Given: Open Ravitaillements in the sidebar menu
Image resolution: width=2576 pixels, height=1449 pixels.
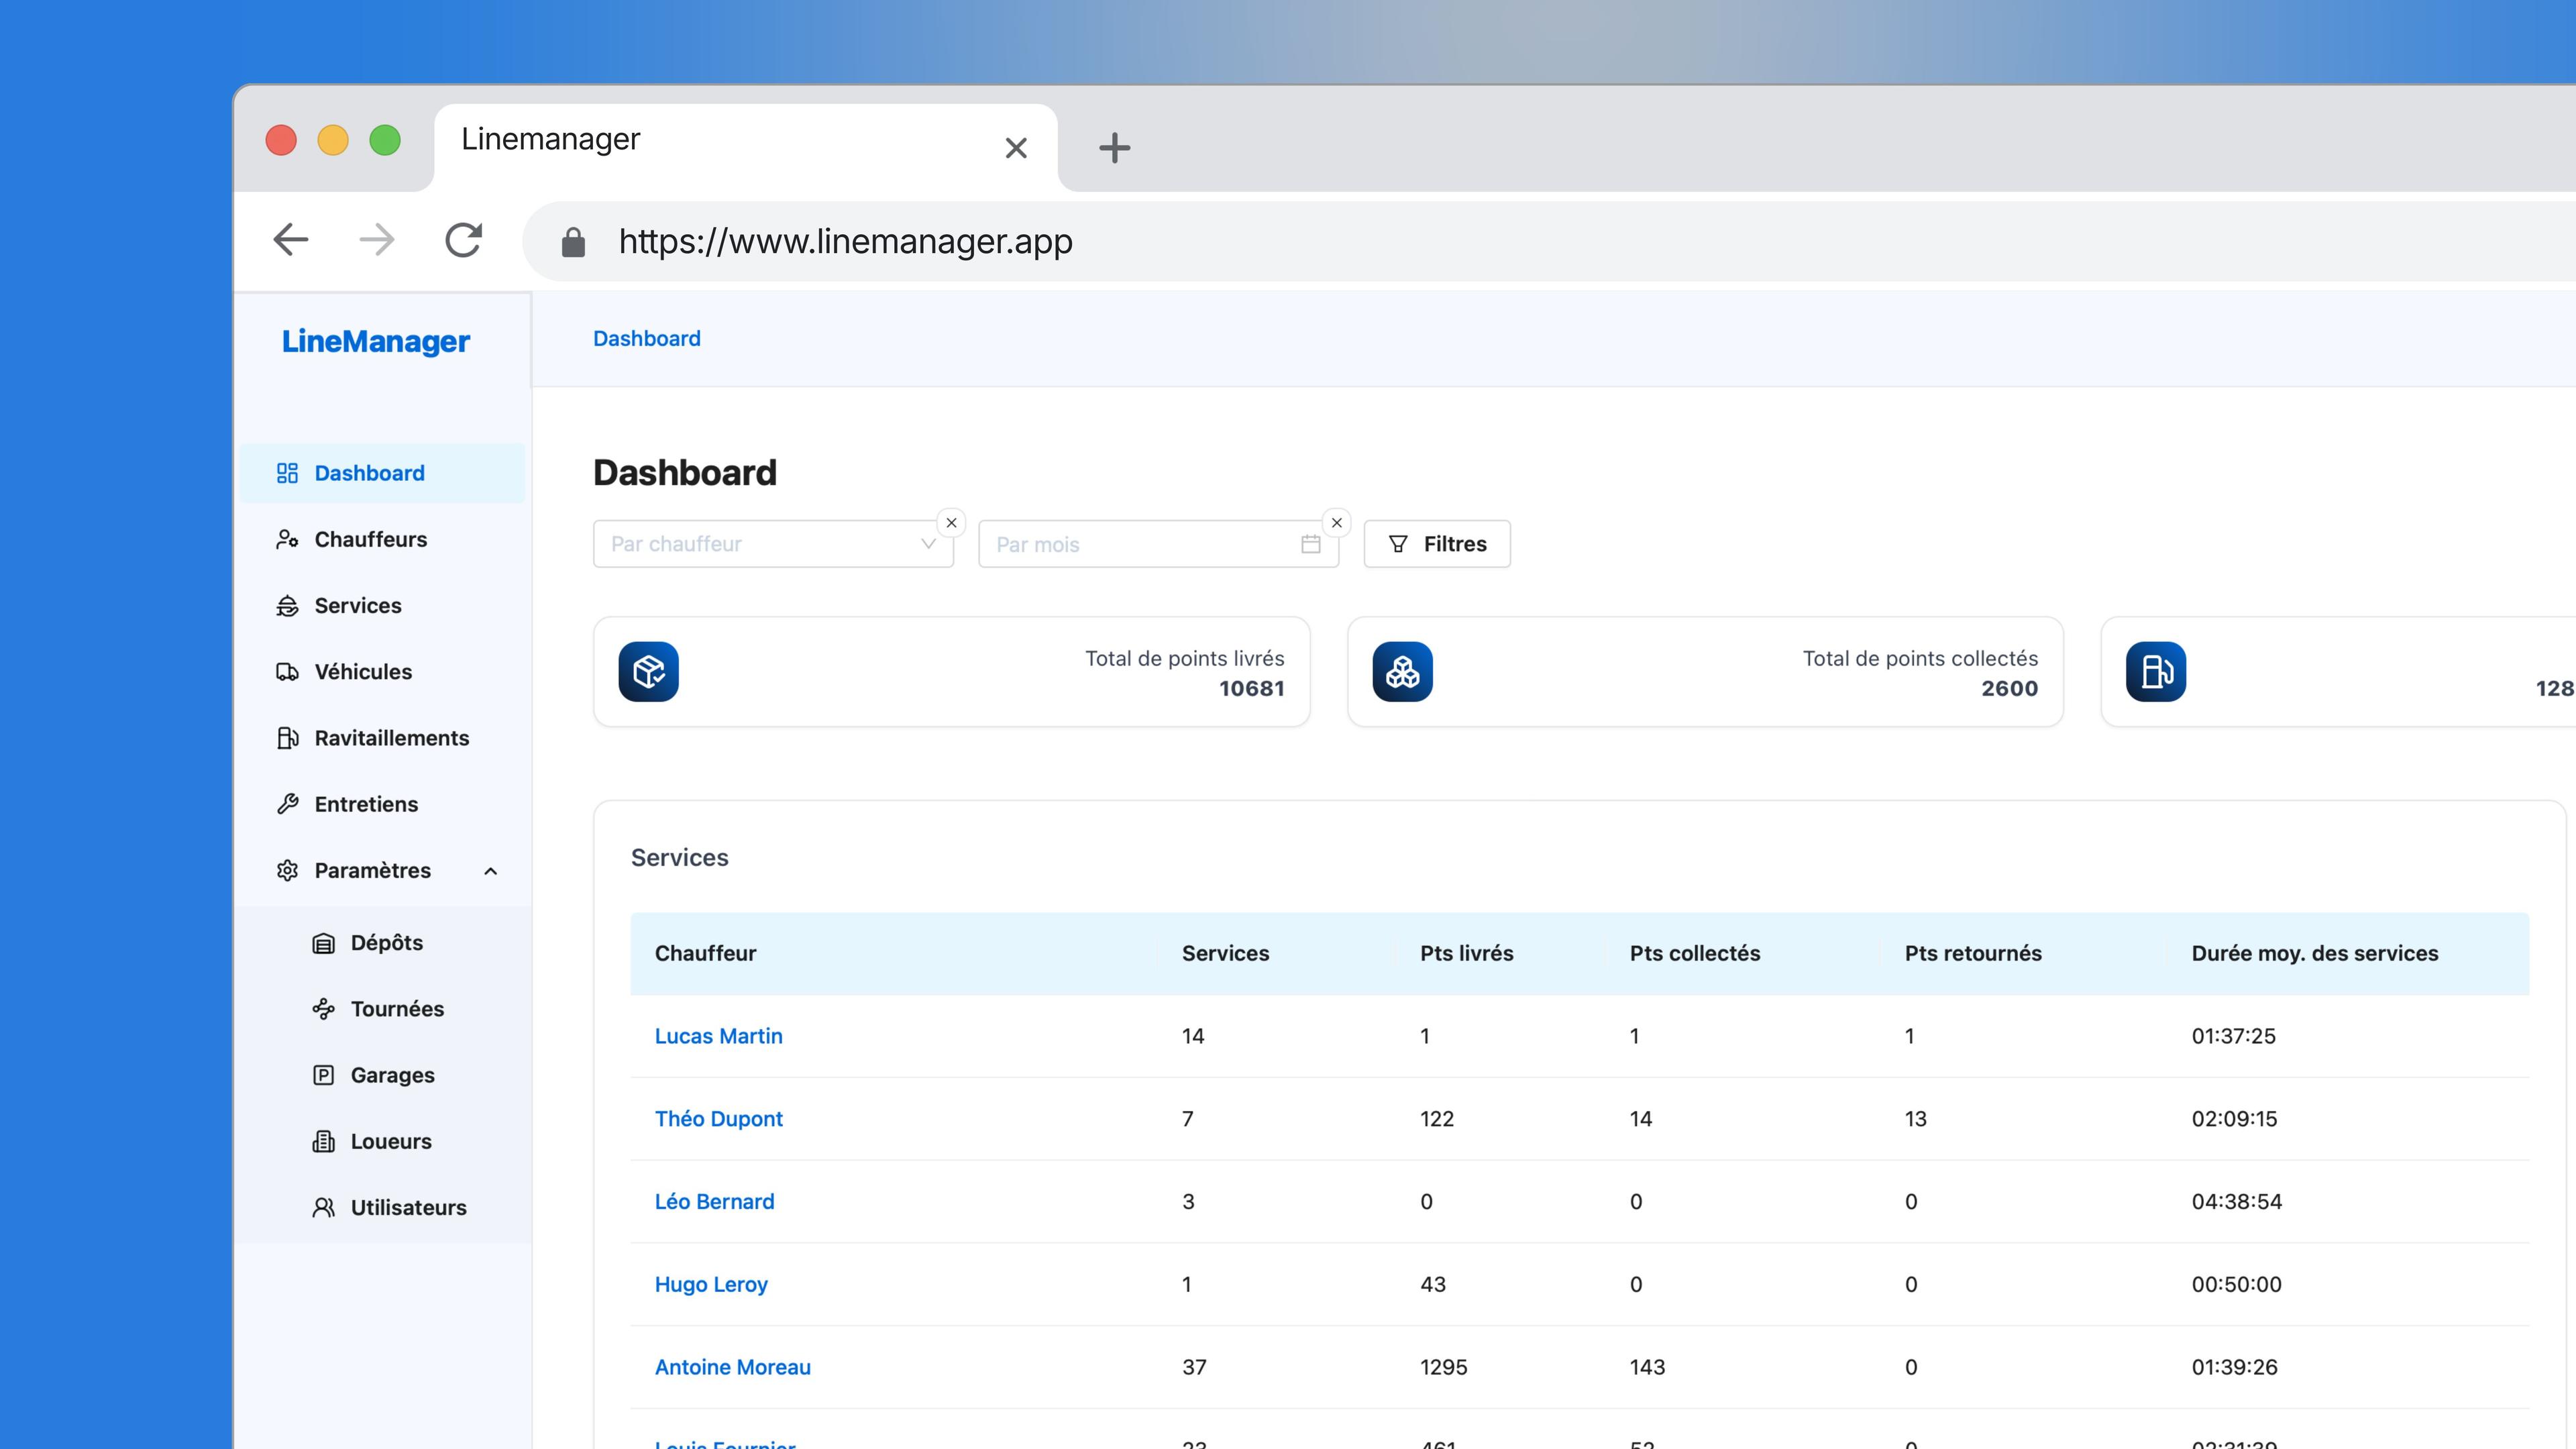Looking at the screenshot, I should 382,738.
